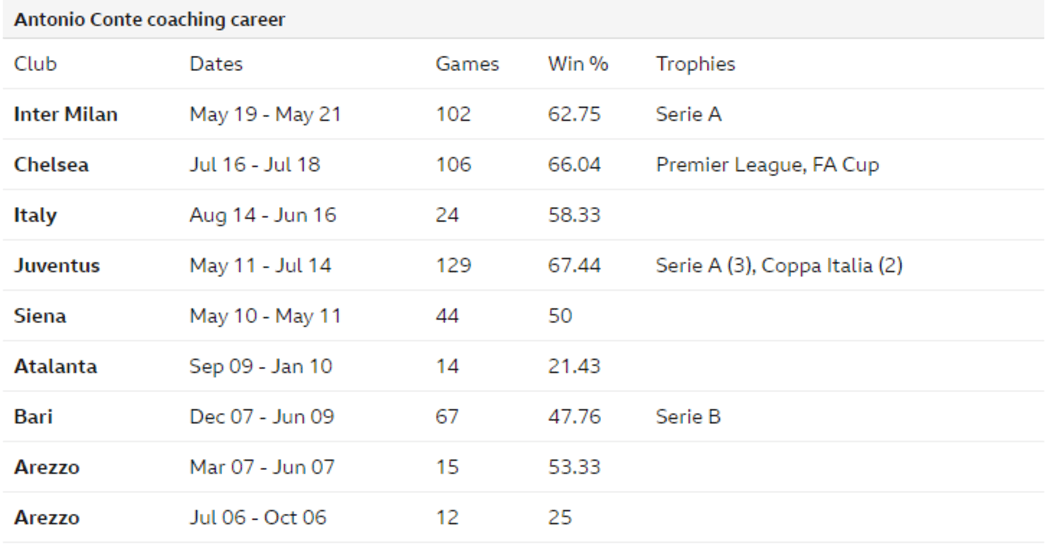Select 'Premier League, FA Cup' trophies cell
Screen dimensions: 1050x556
click(767, 165)
